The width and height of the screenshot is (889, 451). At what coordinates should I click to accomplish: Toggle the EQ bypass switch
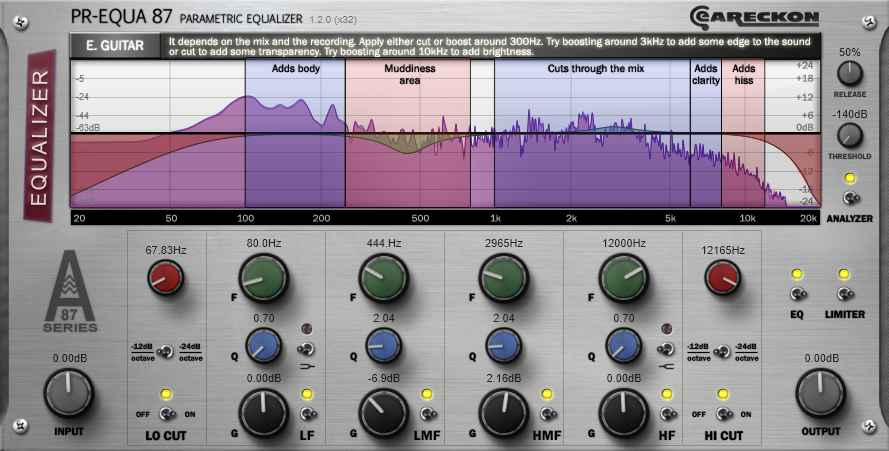click(798, 294)
